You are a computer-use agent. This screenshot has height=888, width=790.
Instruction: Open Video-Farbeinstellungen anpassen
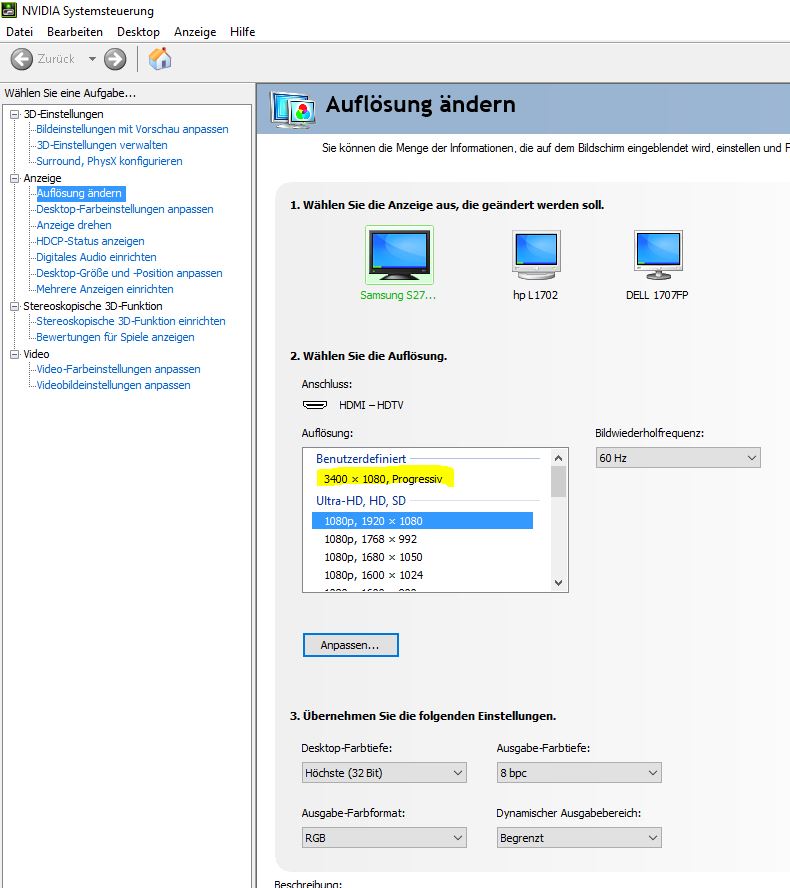118,369
